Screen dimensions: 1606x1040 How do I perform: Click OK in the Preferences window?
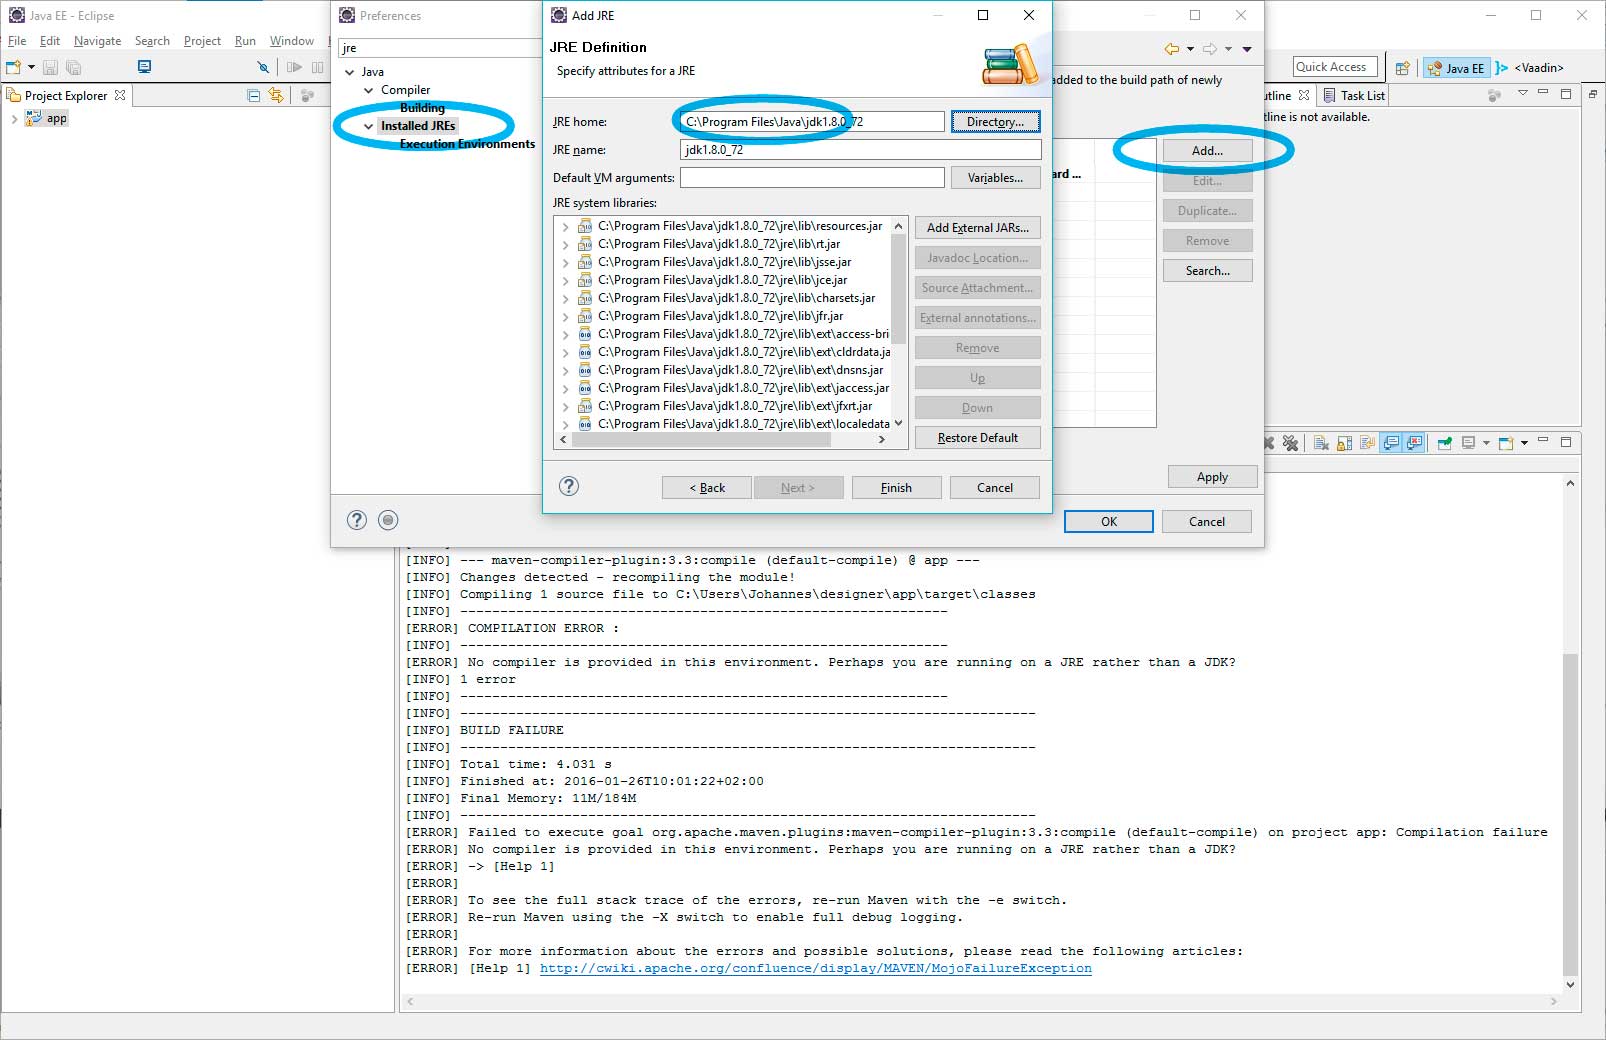point(1108,521)
